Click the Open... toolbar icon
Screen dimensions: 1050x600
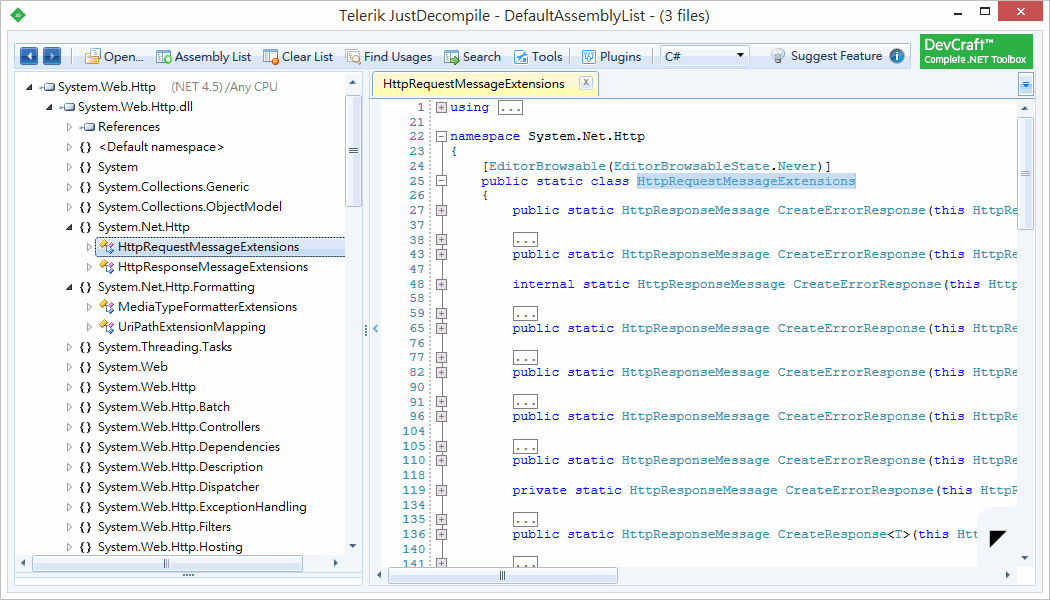pyautogui.click(x=92, y=56)
